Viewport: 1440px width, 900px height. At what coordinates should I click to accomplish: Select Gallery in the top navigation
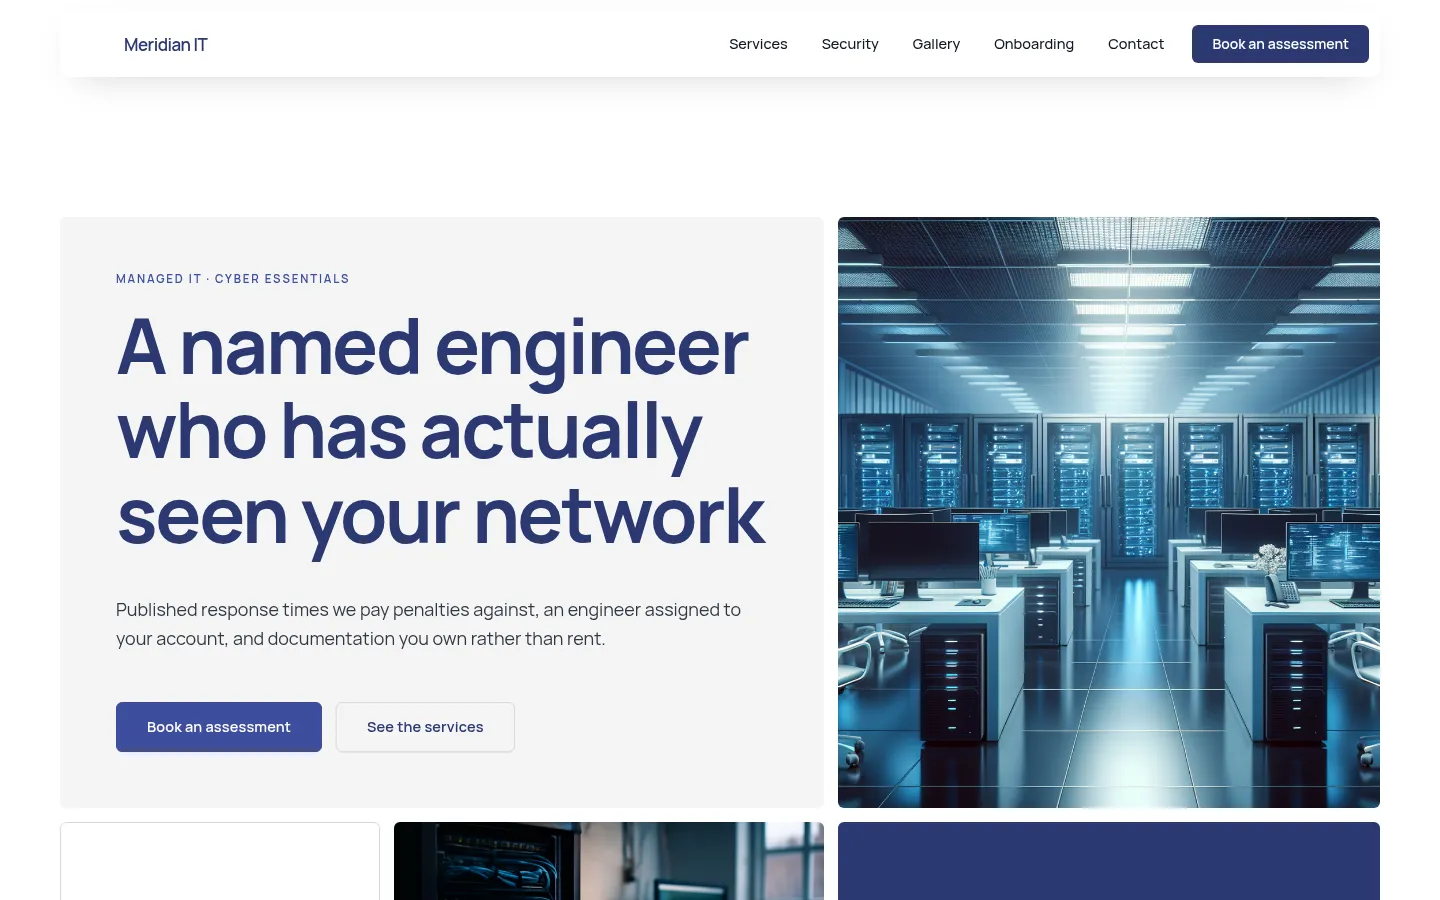pos(936,44)
